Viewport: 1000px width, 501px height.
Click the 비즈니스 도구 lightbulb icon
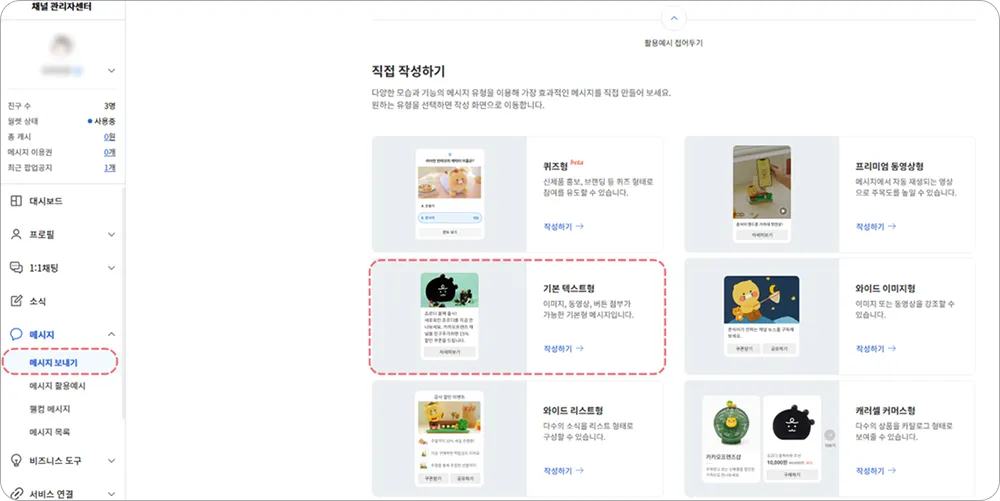17,460
